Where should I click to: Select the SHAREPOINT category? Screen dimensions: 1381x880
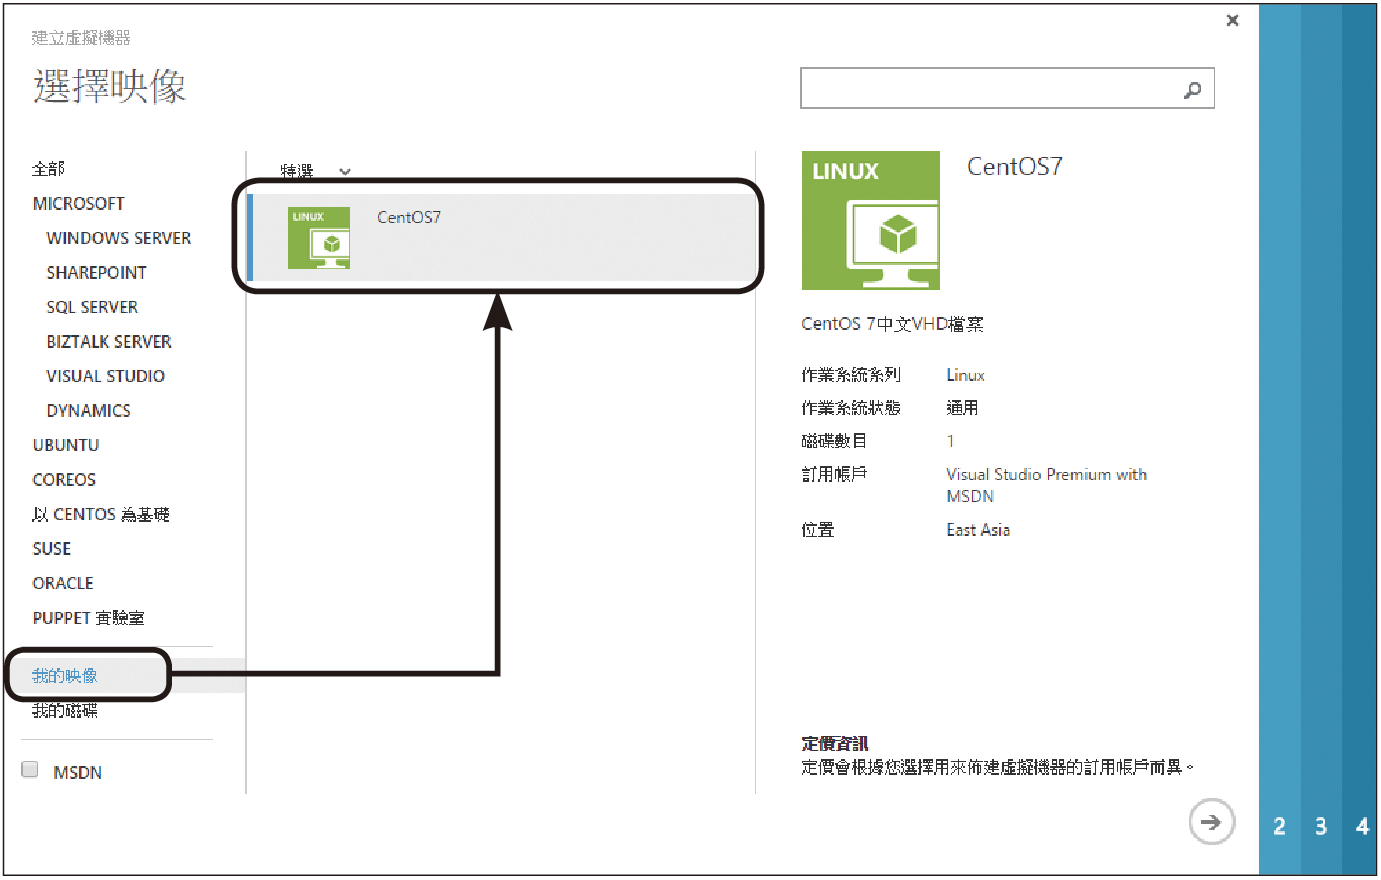[x=96, y=272]
